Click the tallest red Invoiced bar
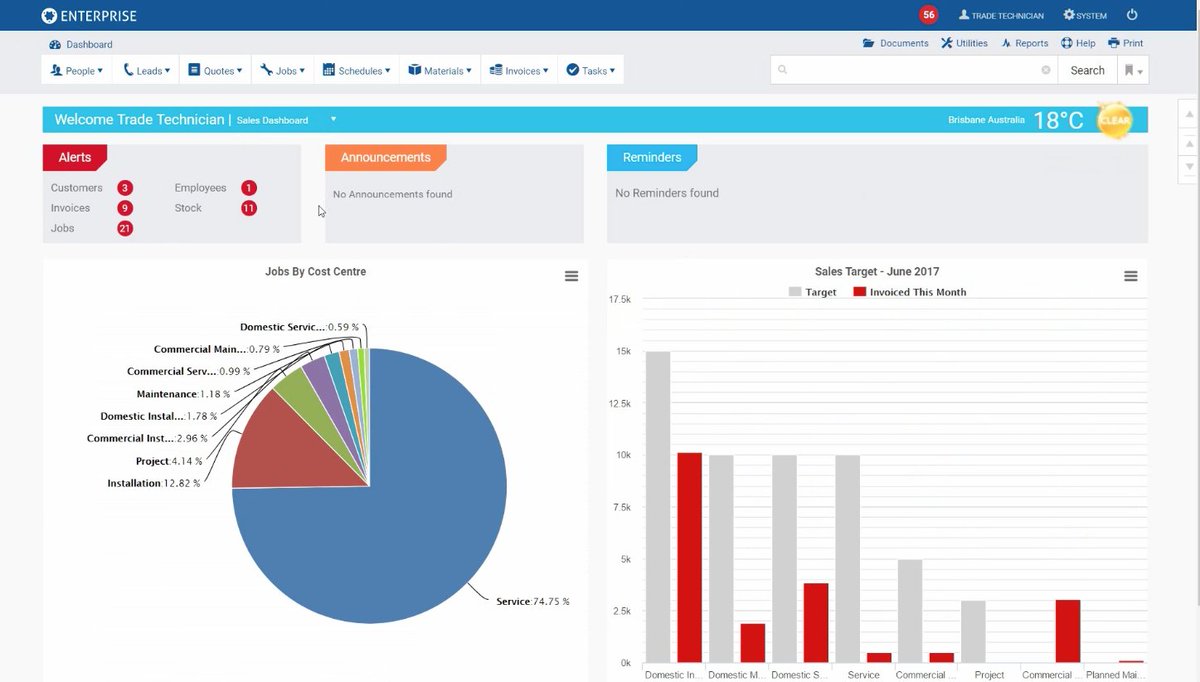 coord(690,558)
